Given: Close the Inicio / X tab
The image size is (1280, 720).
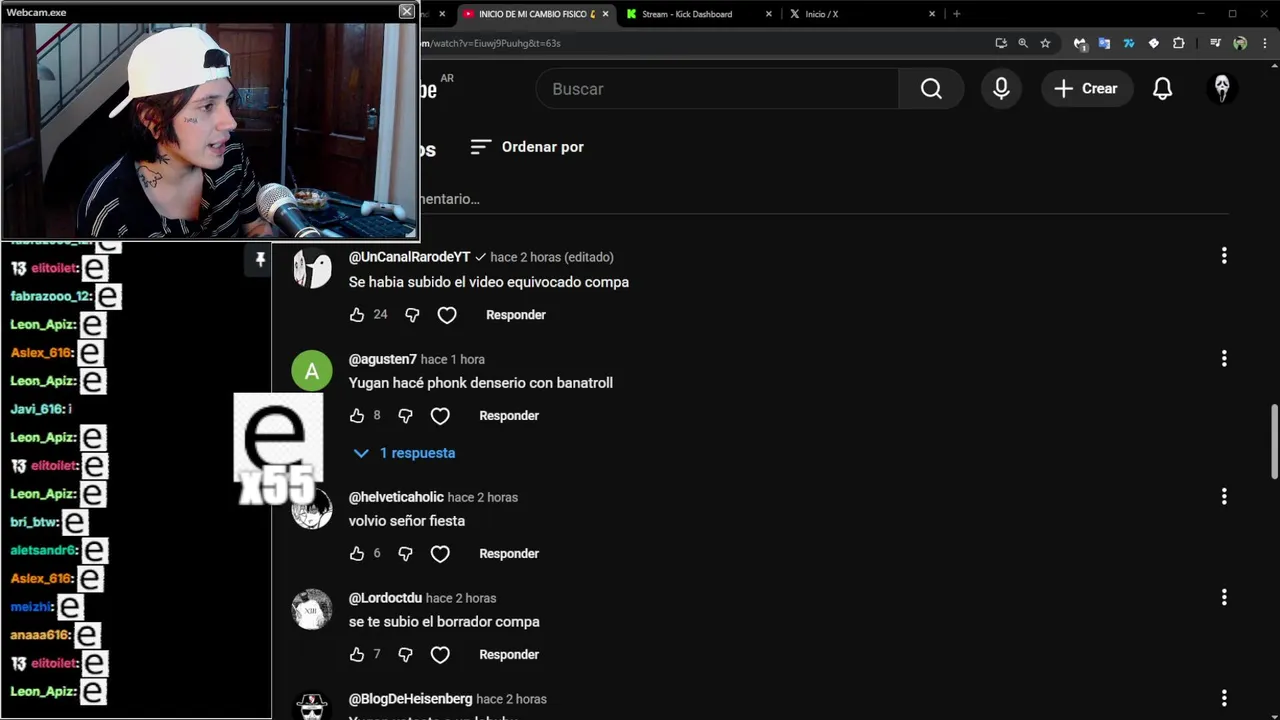Looking at the screenshot, I should [932, 14].
